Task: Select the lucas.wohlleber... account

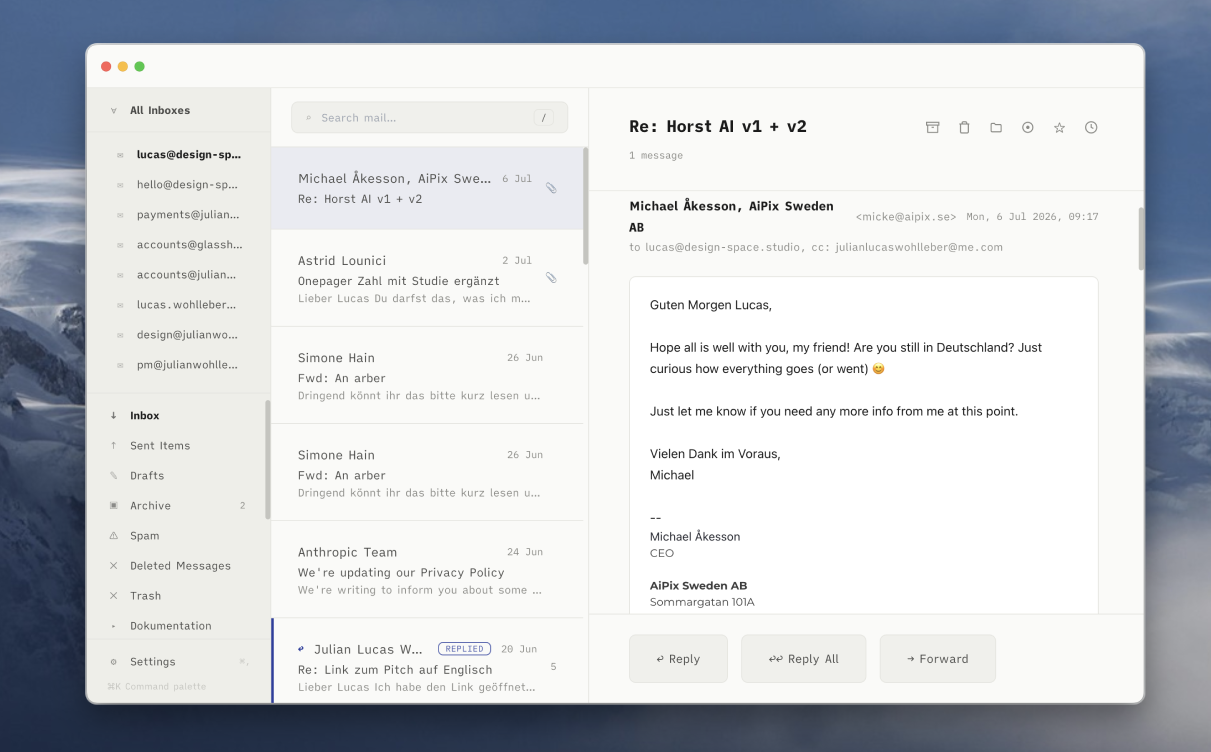Action: 178,305
